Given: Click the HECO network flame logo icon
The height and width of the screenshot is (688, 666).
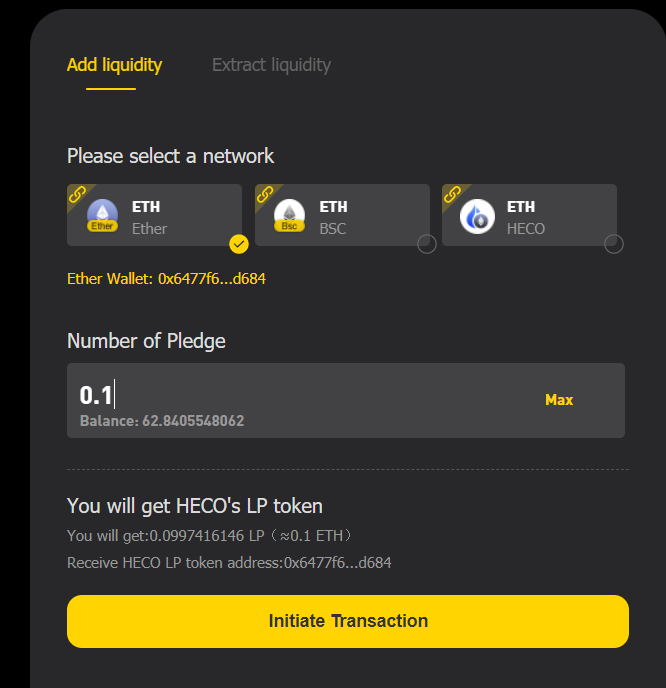Looking at the screenshot, I should (477, 216).
